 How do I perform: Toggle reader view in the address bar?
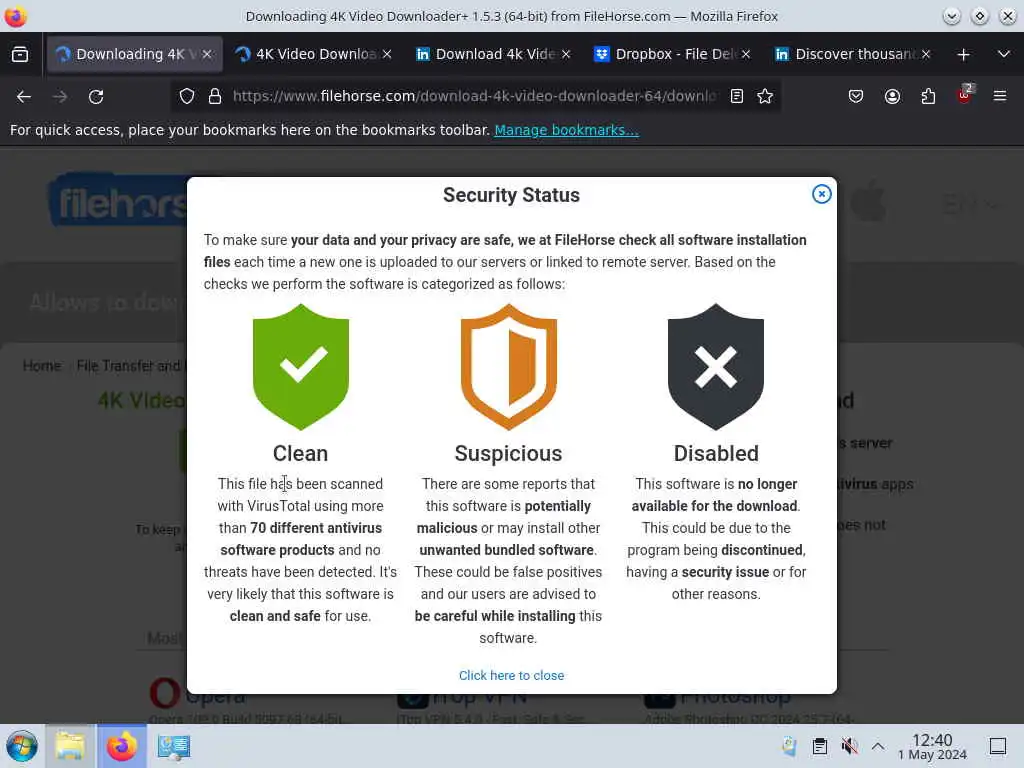[737, 97]
